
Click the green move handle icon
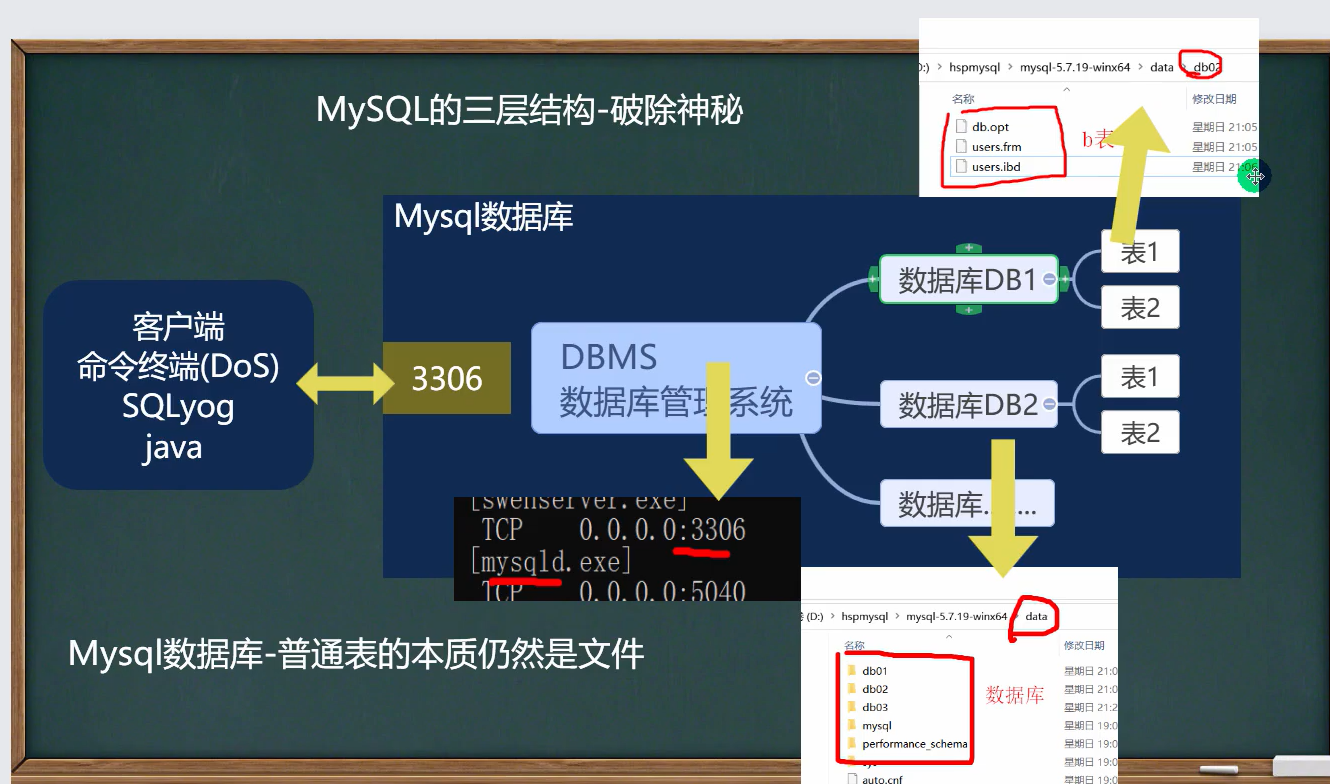pyautogui.click(x=1255, y=176)
